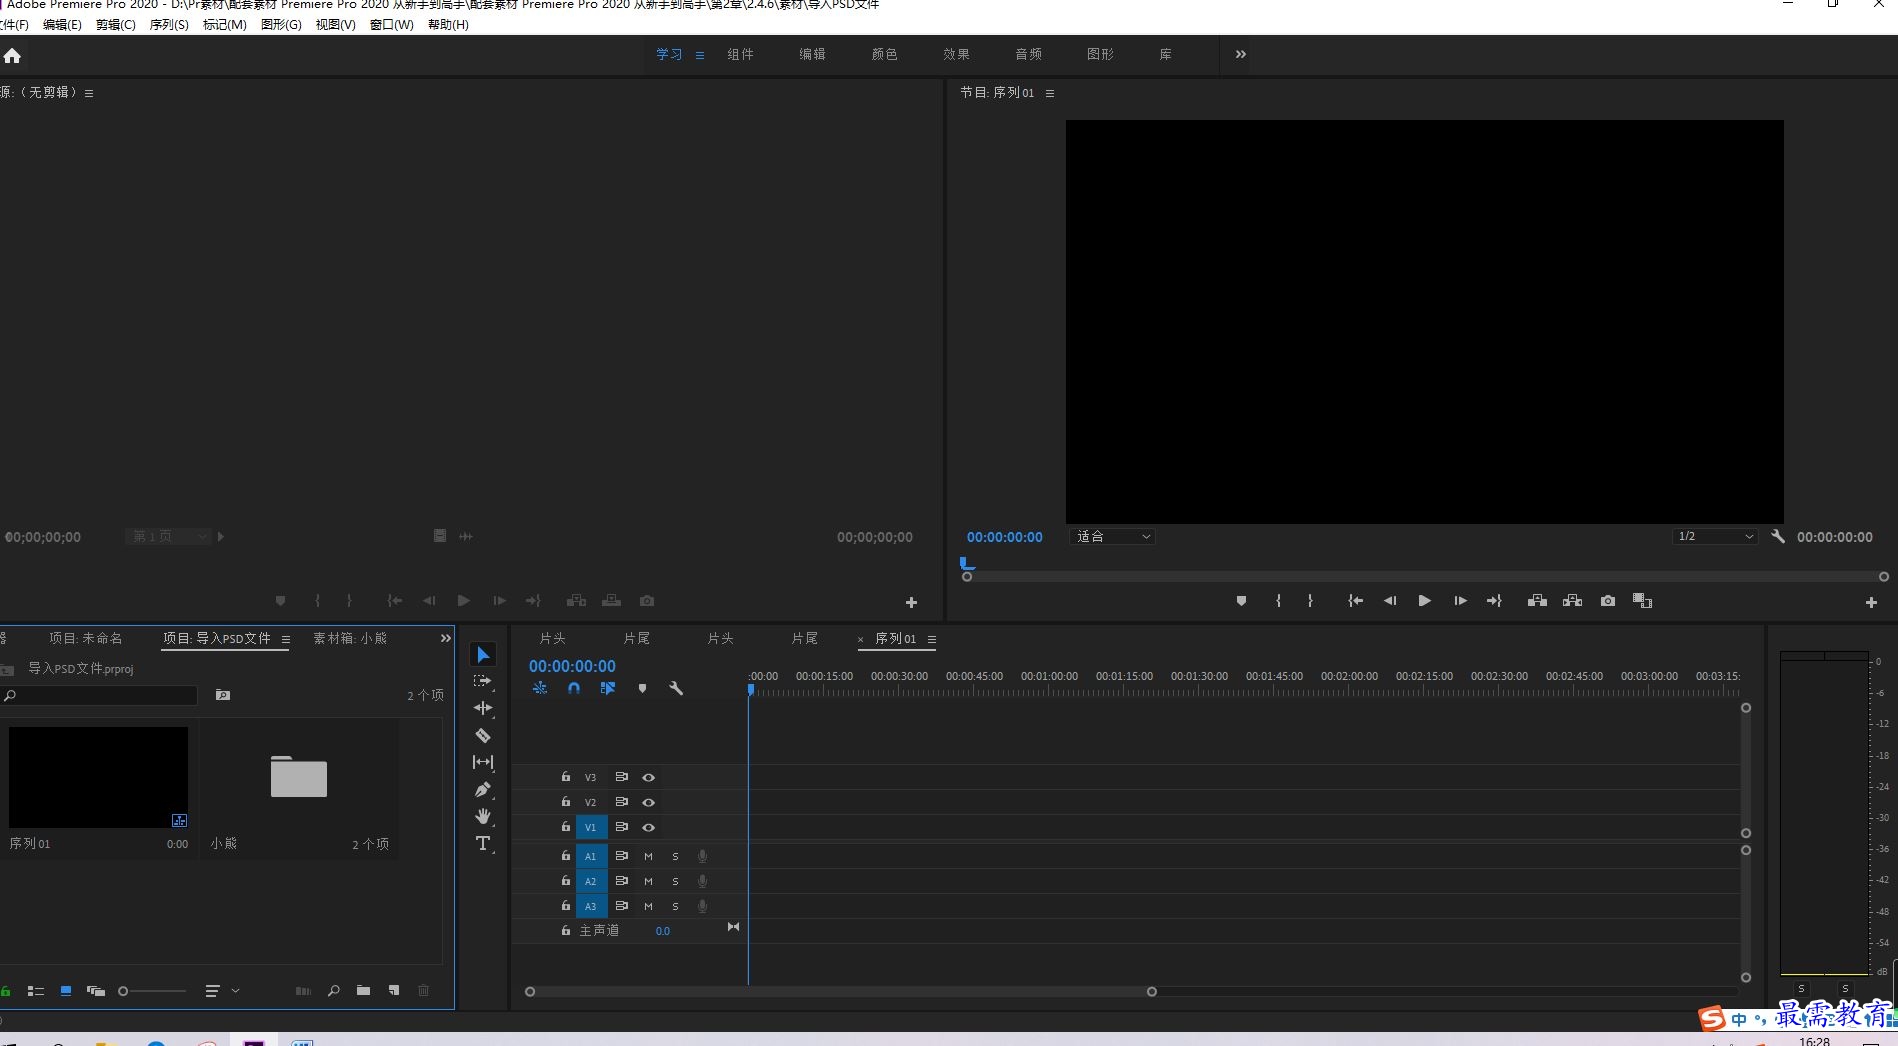Click New Item icon in project panel
Image resolution: width=1898 pixels, height=1046 pixels.
click(x=394, y=991)
